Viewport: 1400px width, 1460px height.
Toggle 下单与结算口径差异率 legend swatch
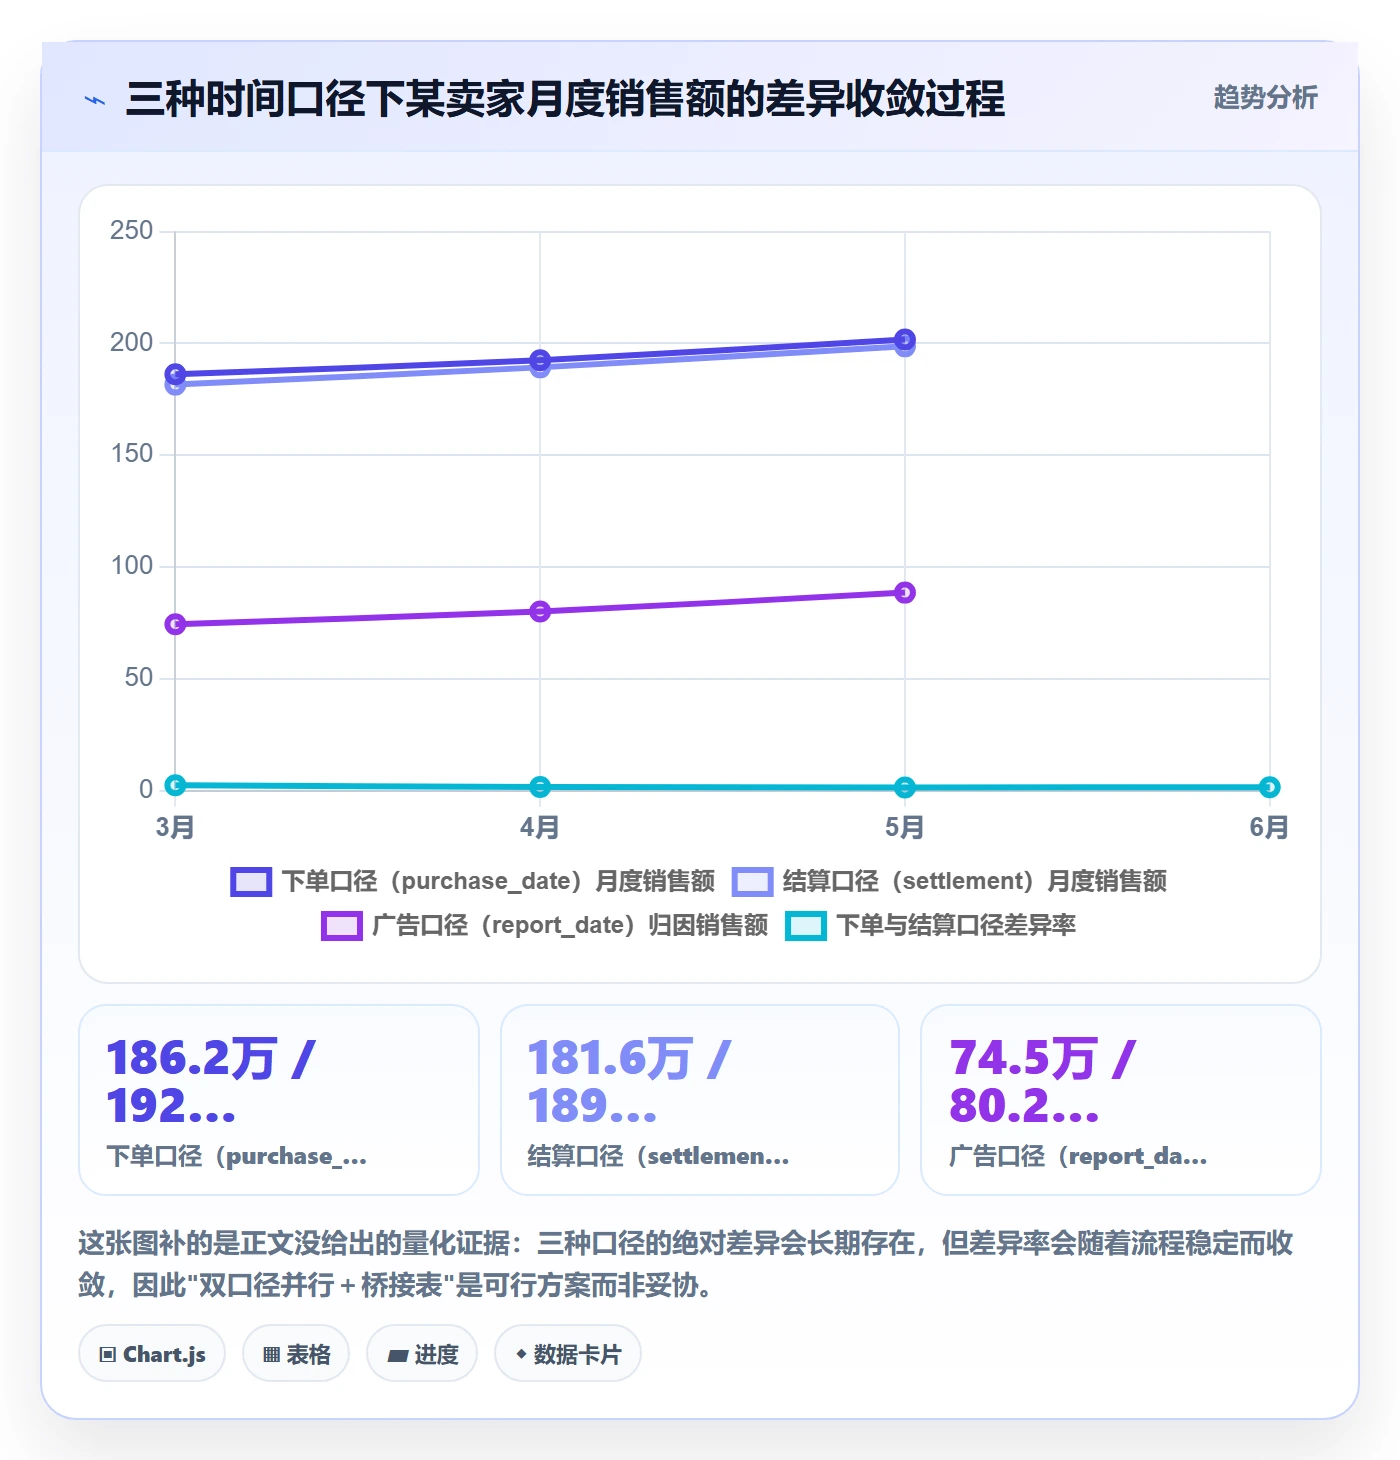(x=806, y=925)
